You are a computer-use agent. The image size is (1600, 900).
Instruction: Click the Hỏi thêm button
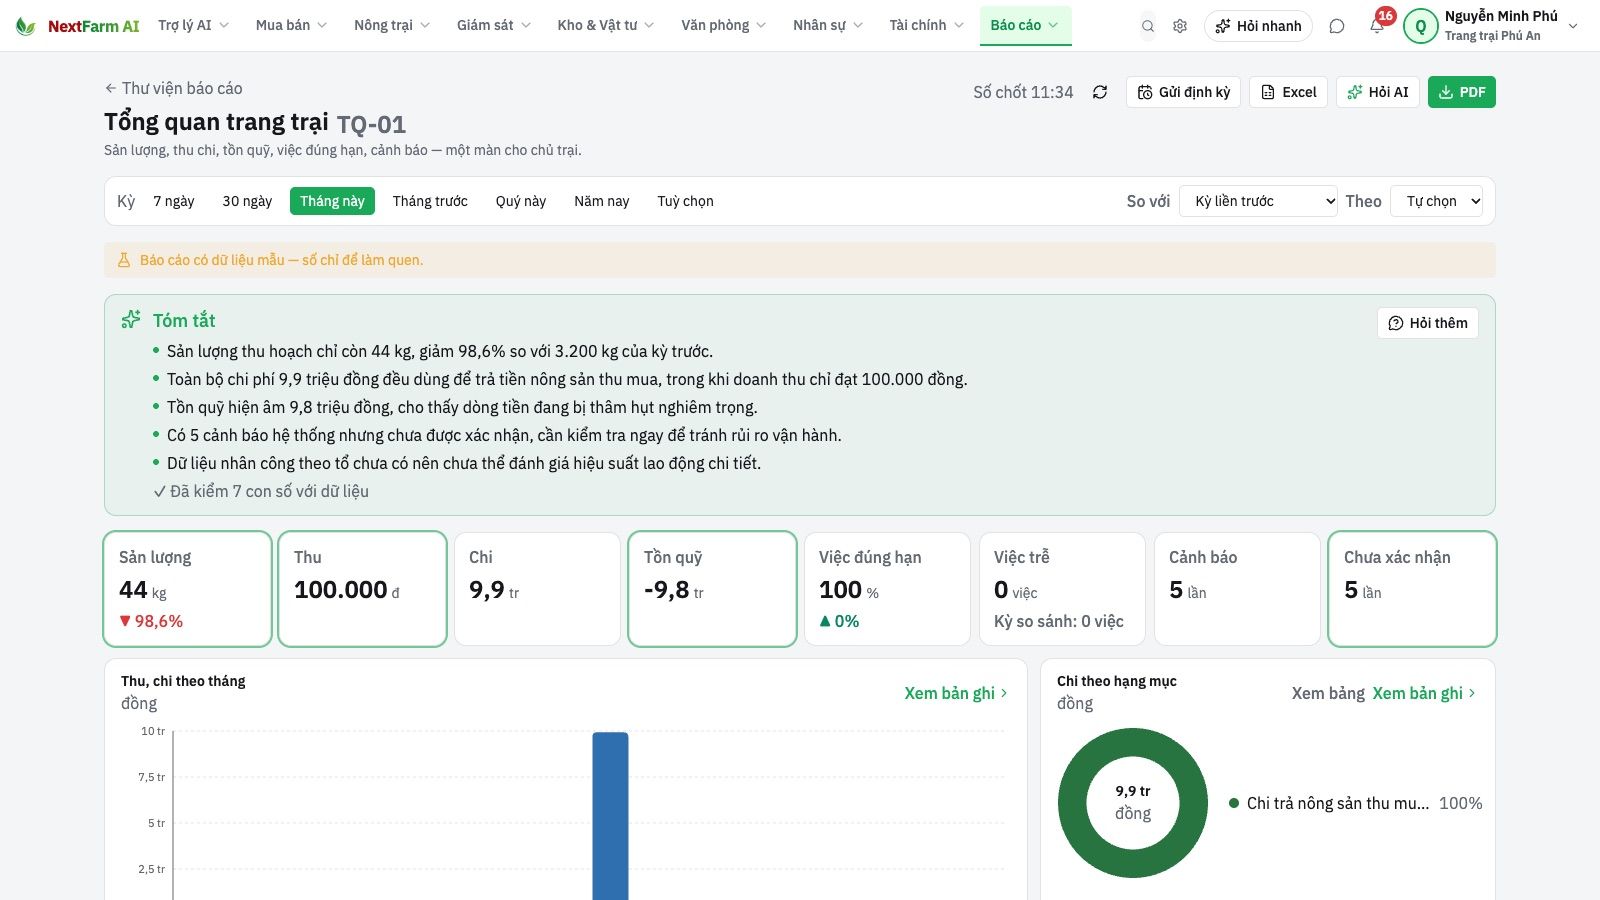coord(1428,323)
